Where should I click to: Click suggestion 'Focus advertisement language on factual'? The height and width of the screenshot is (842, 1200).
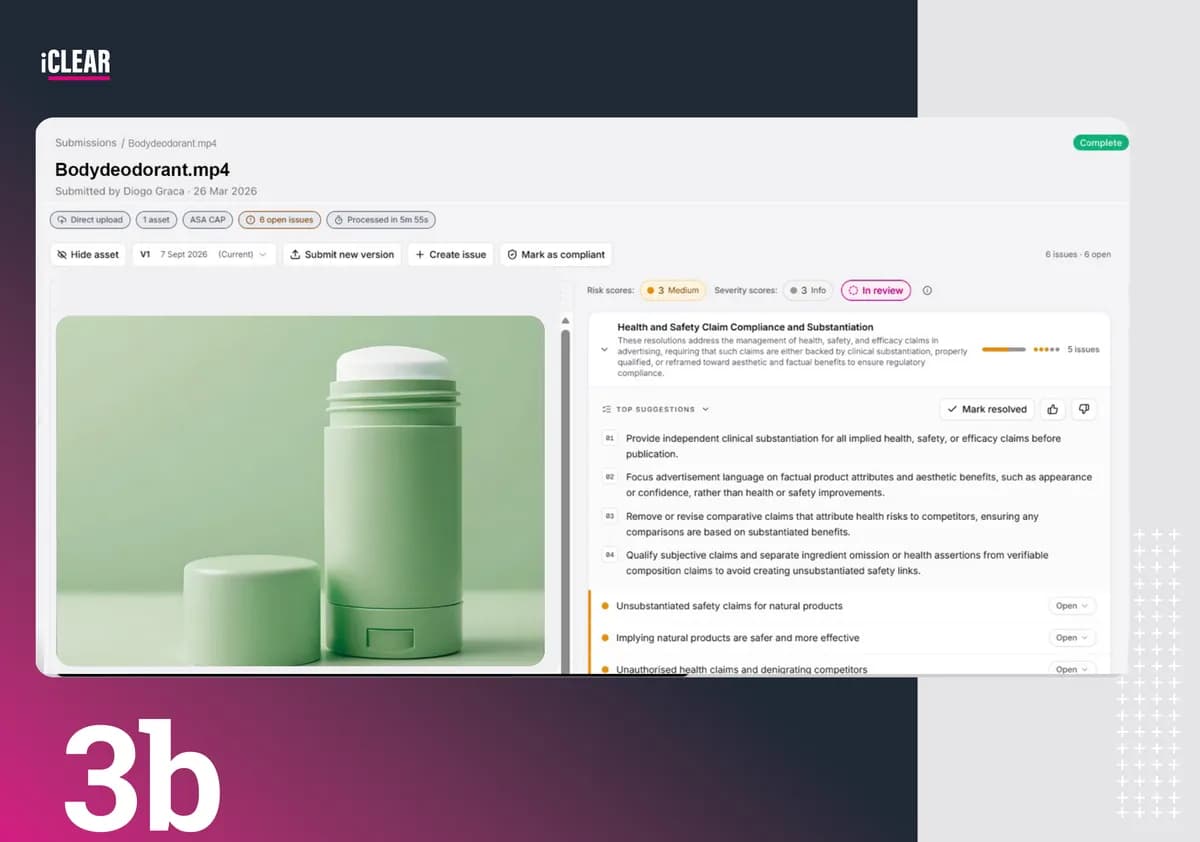[x=859, y=485]
